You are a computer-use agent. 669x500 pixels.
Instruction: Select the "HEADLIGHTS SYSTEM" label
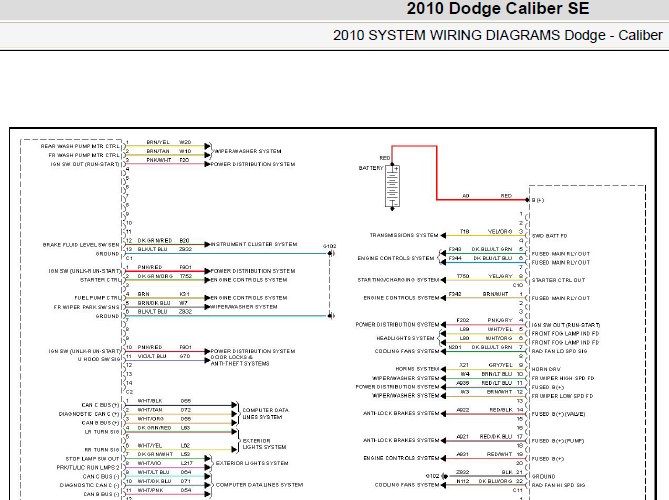point(405,338)
